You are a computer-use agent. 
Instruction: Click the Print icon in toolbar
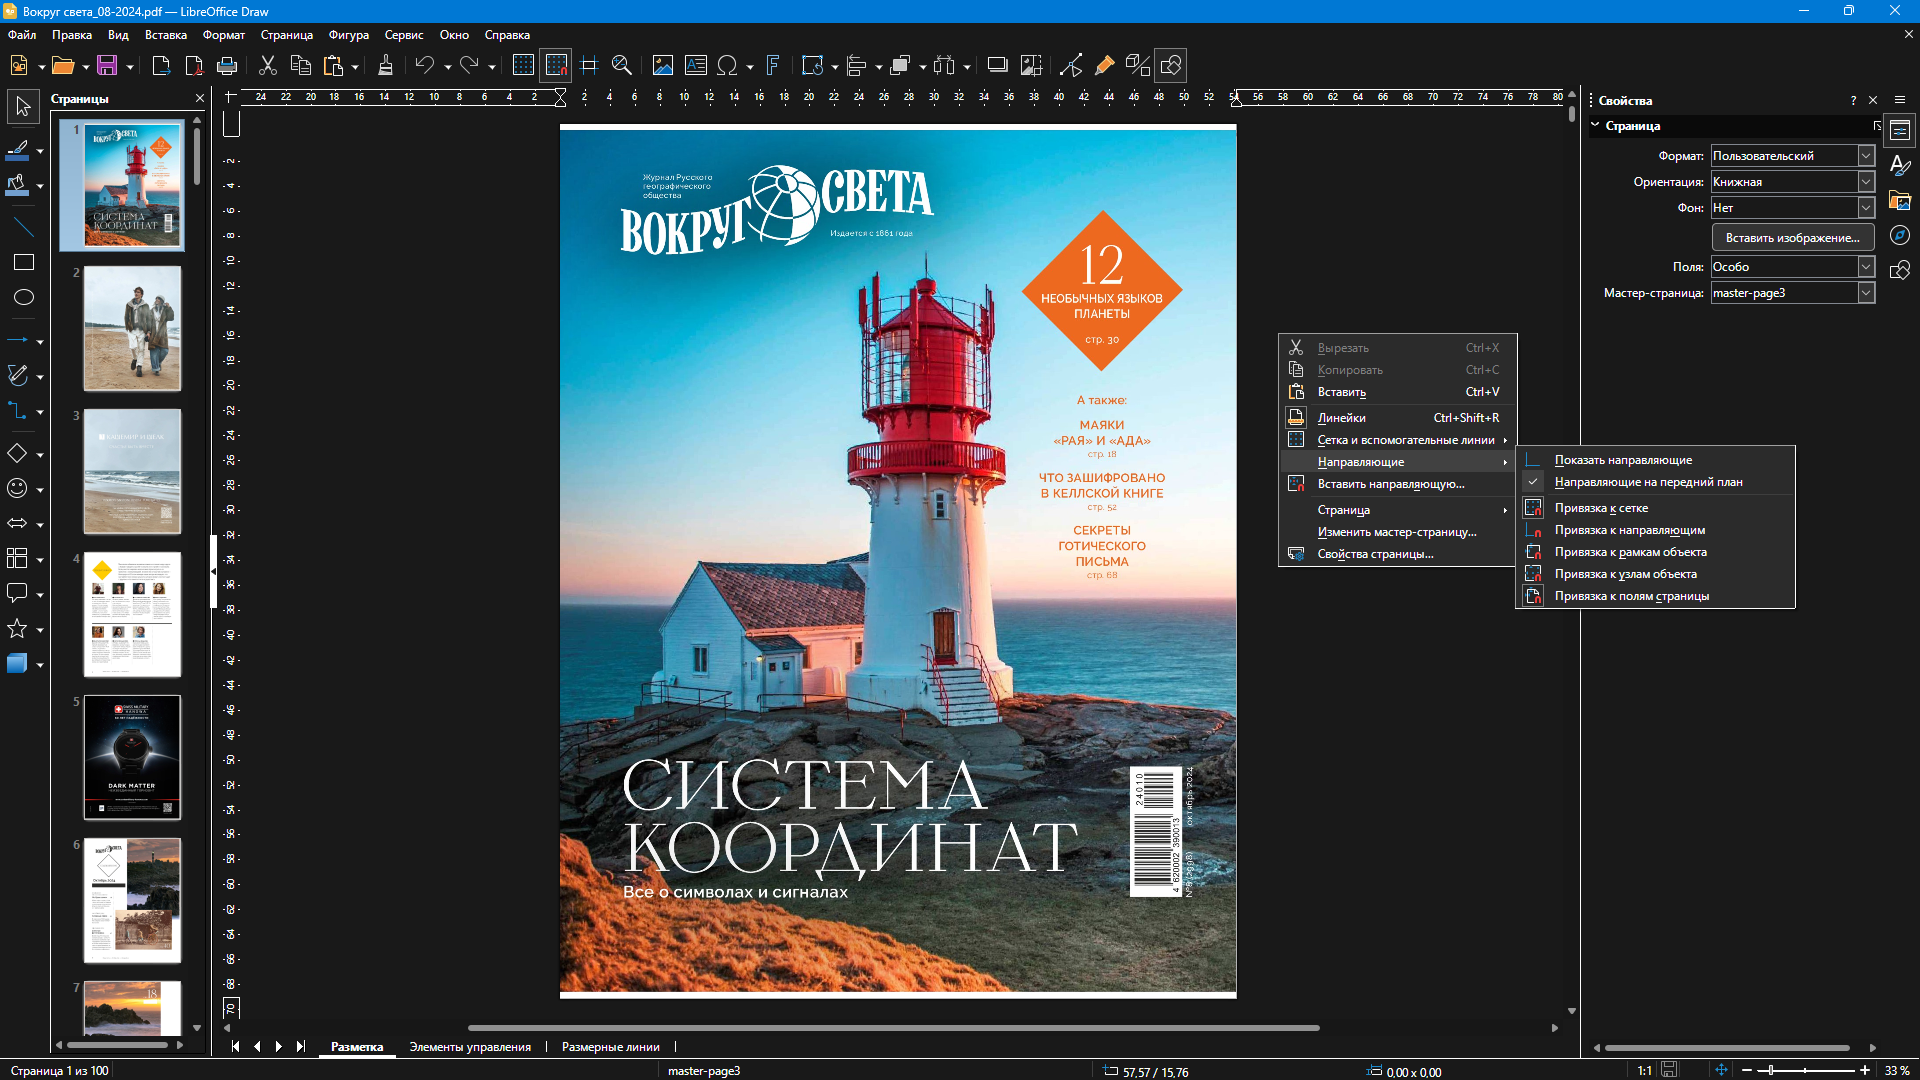point(227,66)
